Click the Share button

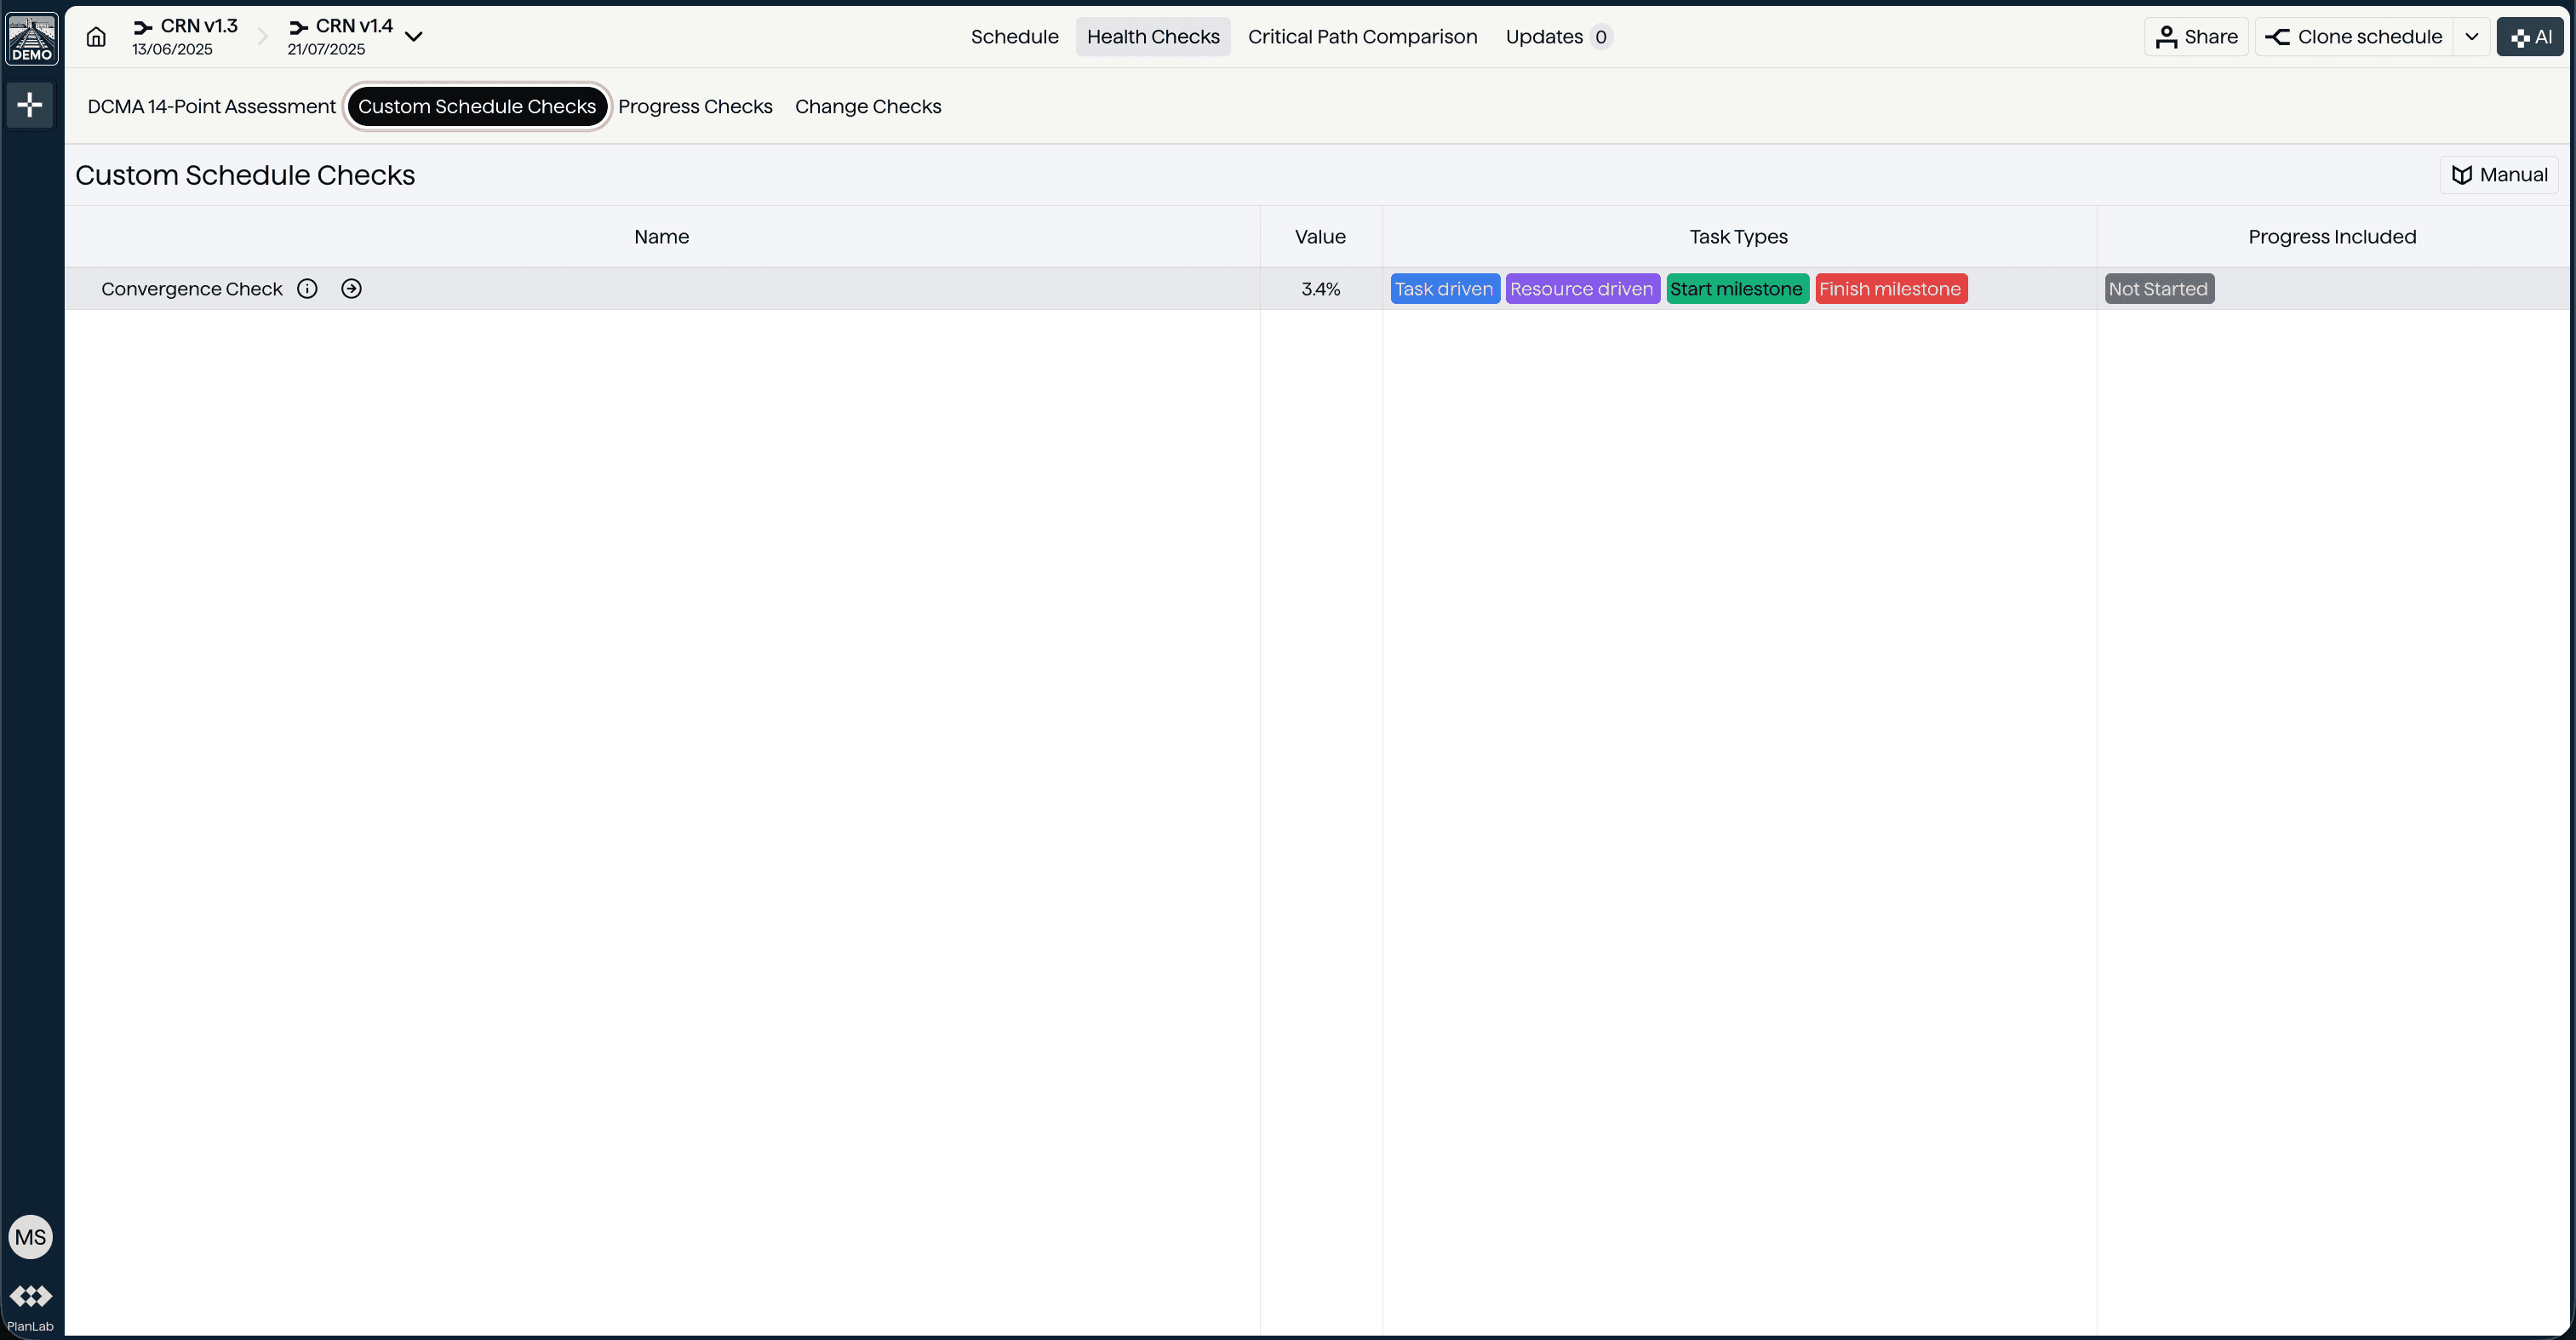pos(2195,36)
